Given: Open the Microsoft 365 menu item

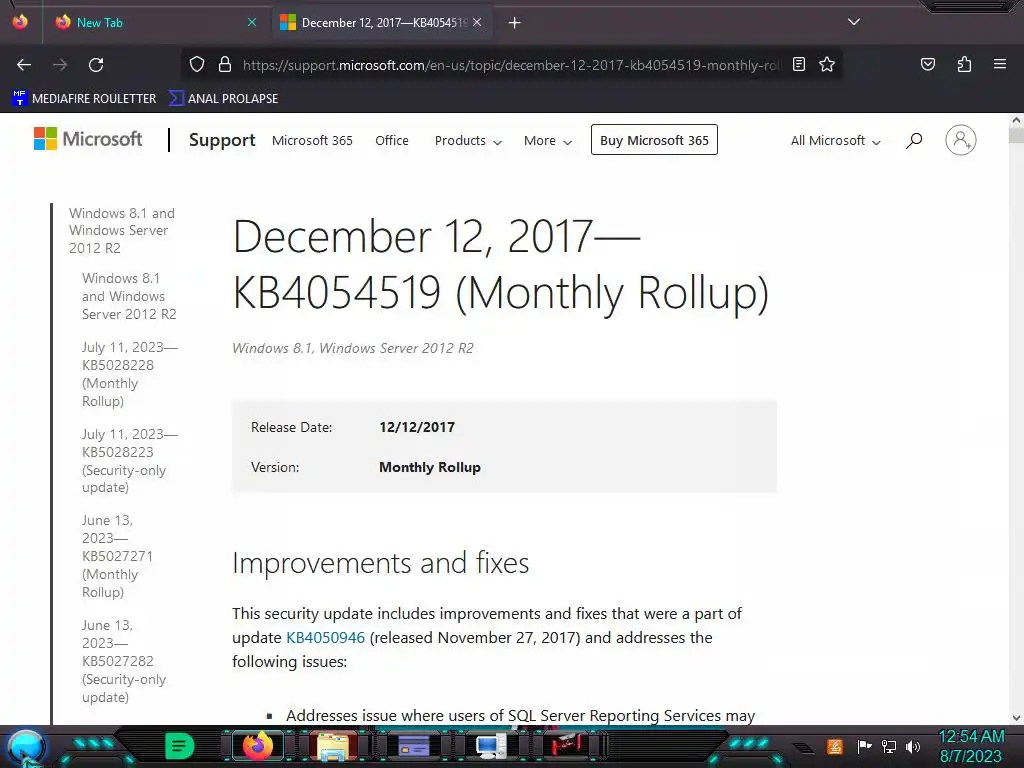Looking at the screenshot, I should [312, 140].
